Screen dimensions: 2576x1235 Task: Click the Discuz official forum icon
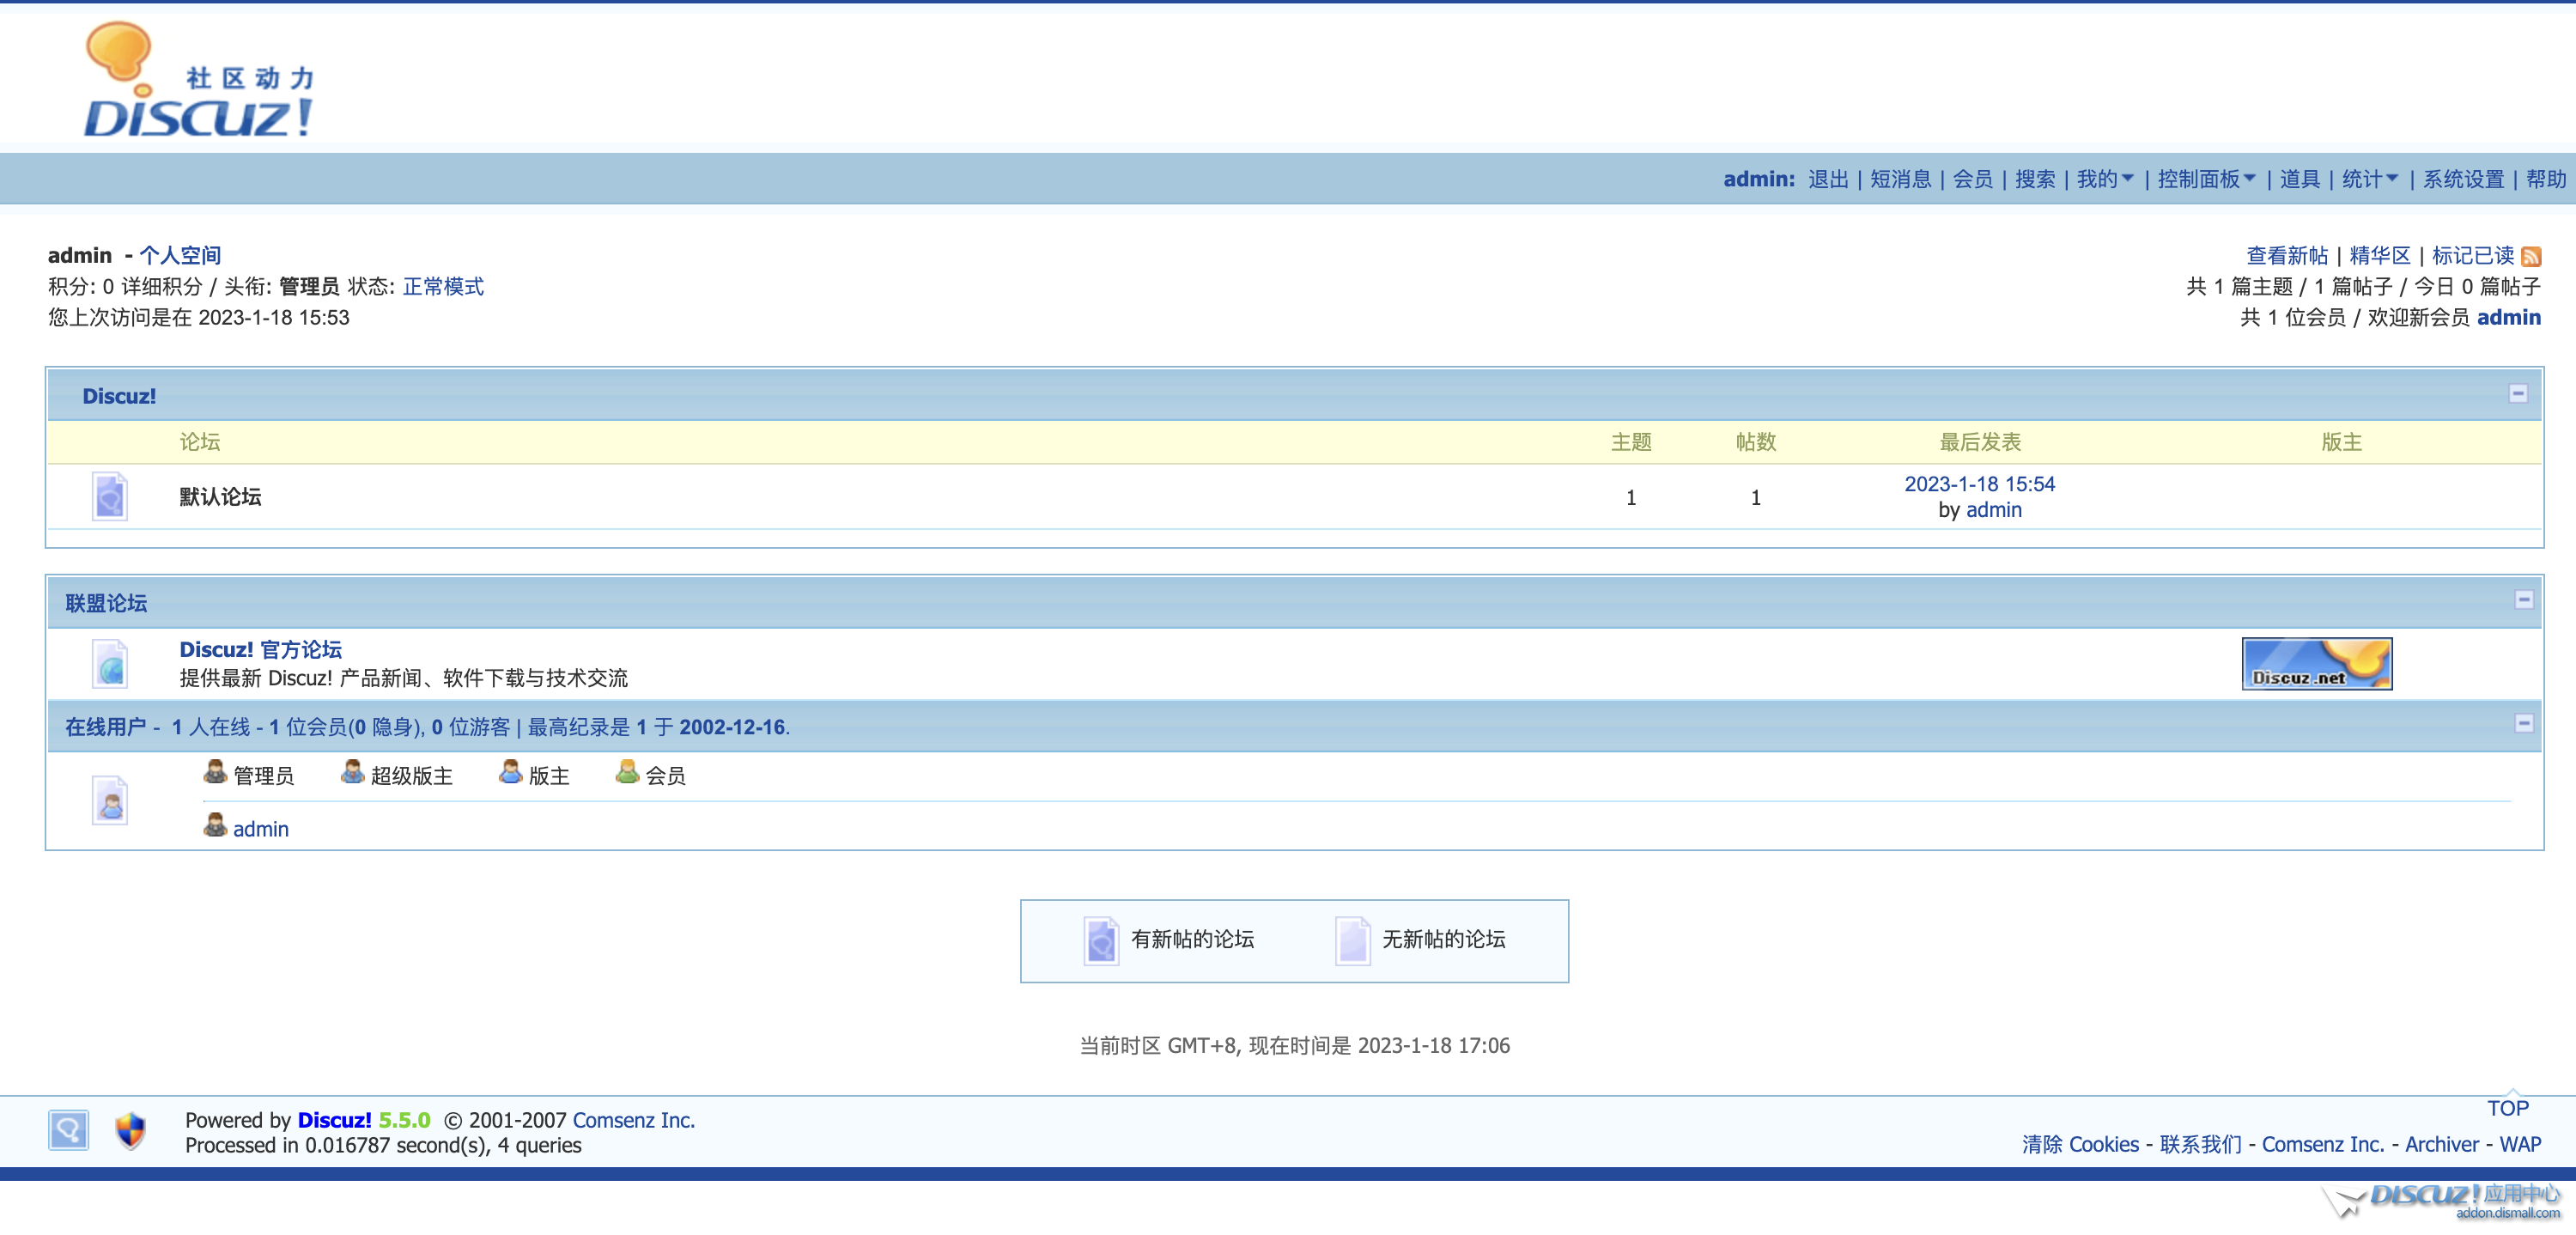tap(110, 664)
